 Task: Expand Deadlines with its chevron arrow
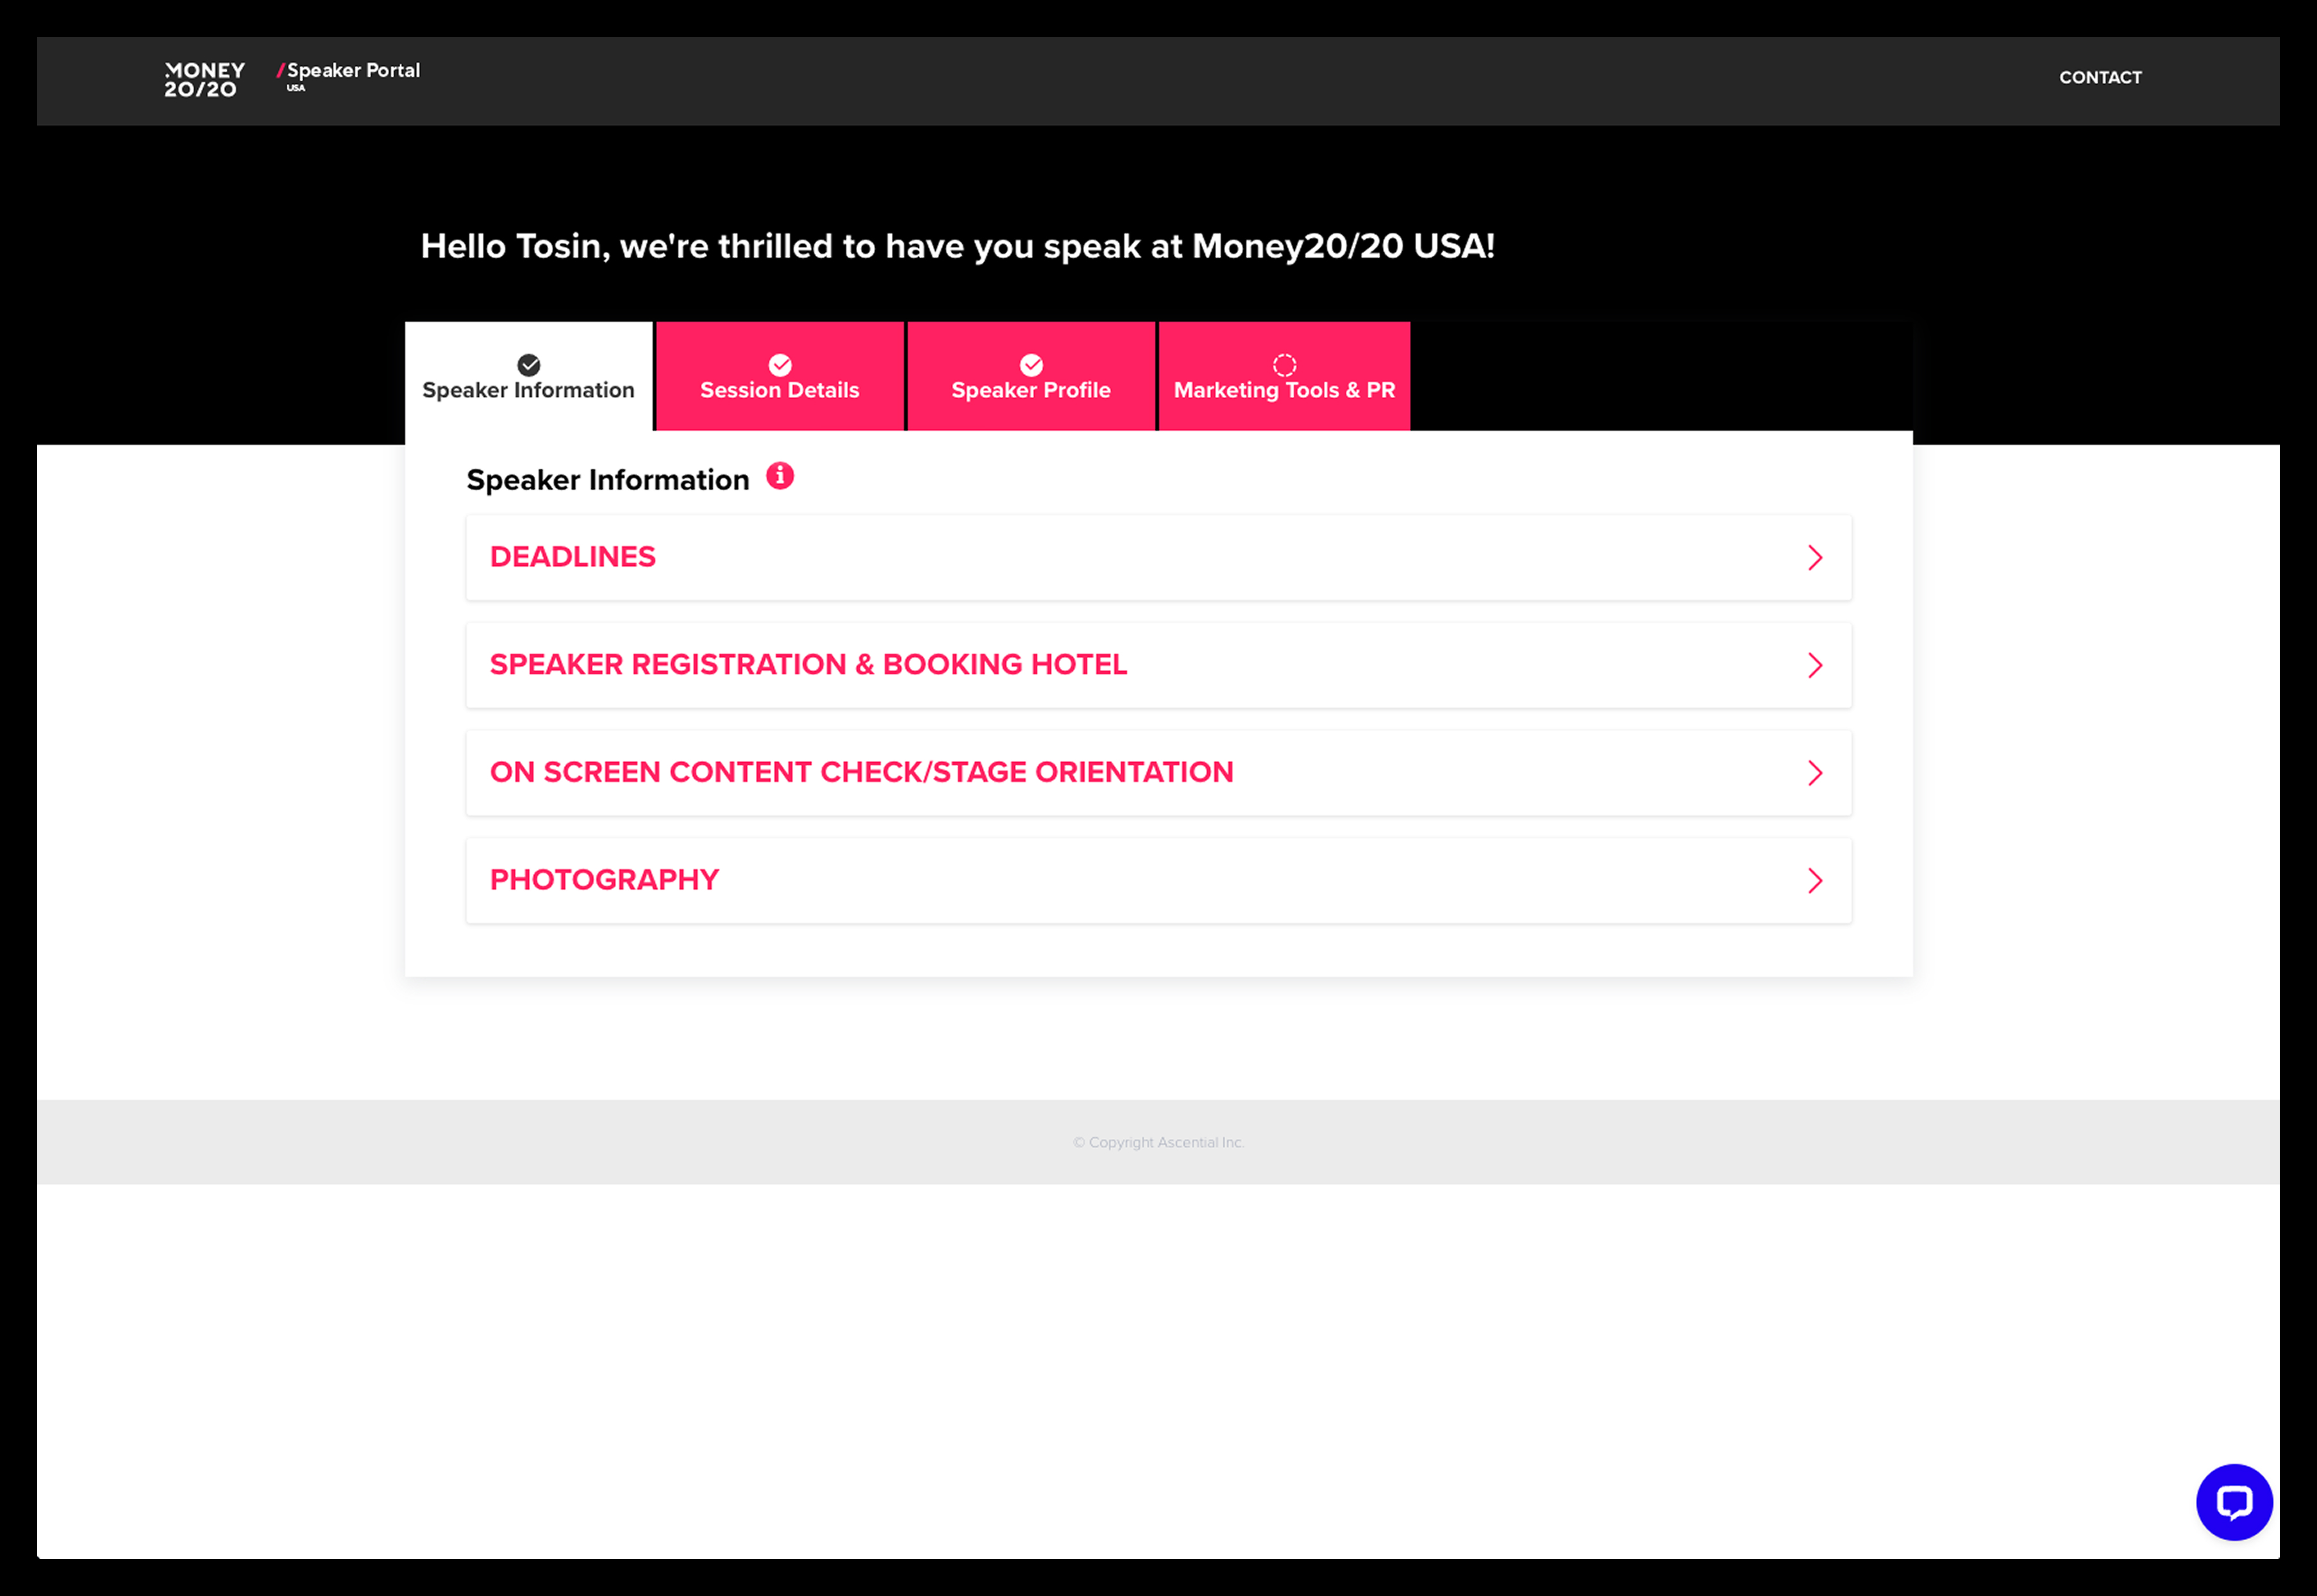1815,558
